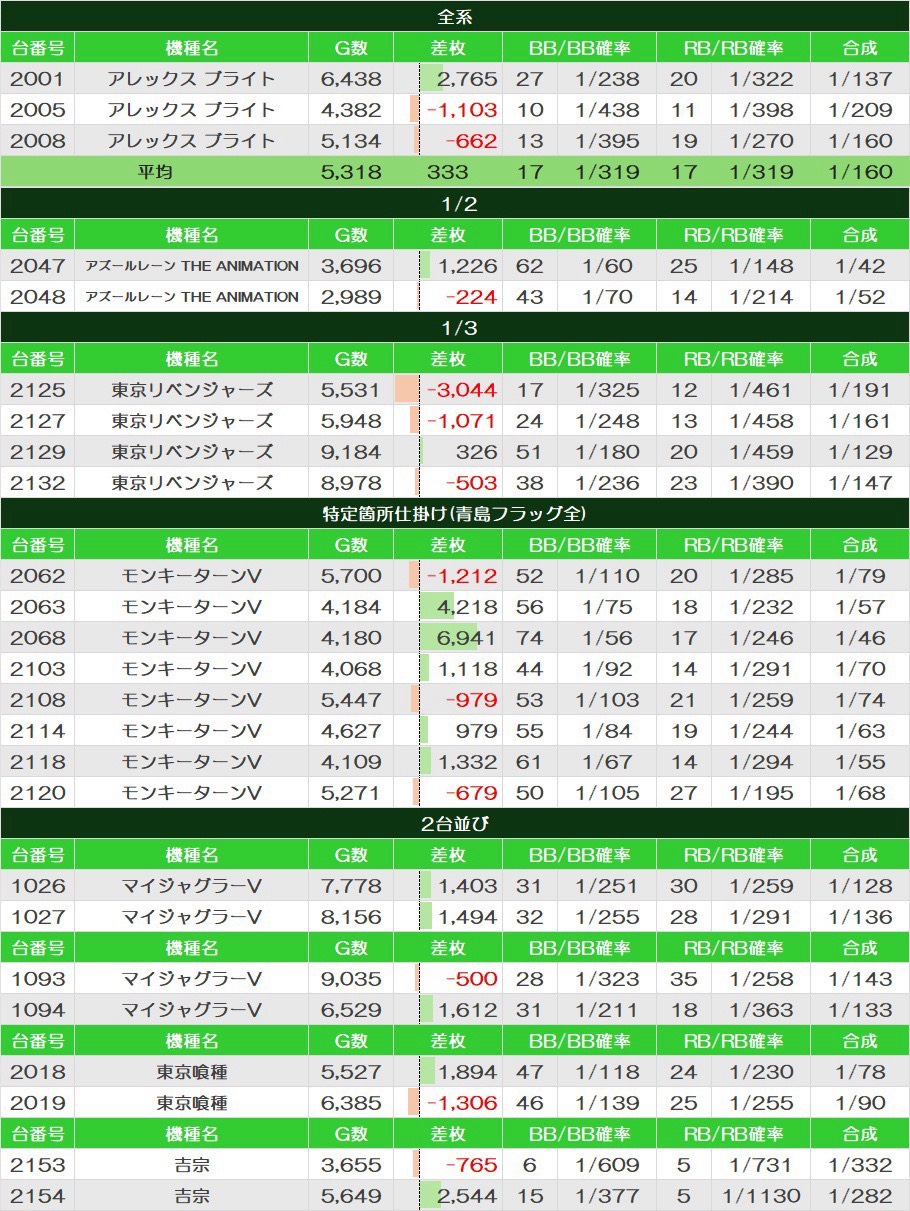Viewport: 910px width, 1211px height.
Task: Click the 5,318 average game count
Action: coord(351,171)
